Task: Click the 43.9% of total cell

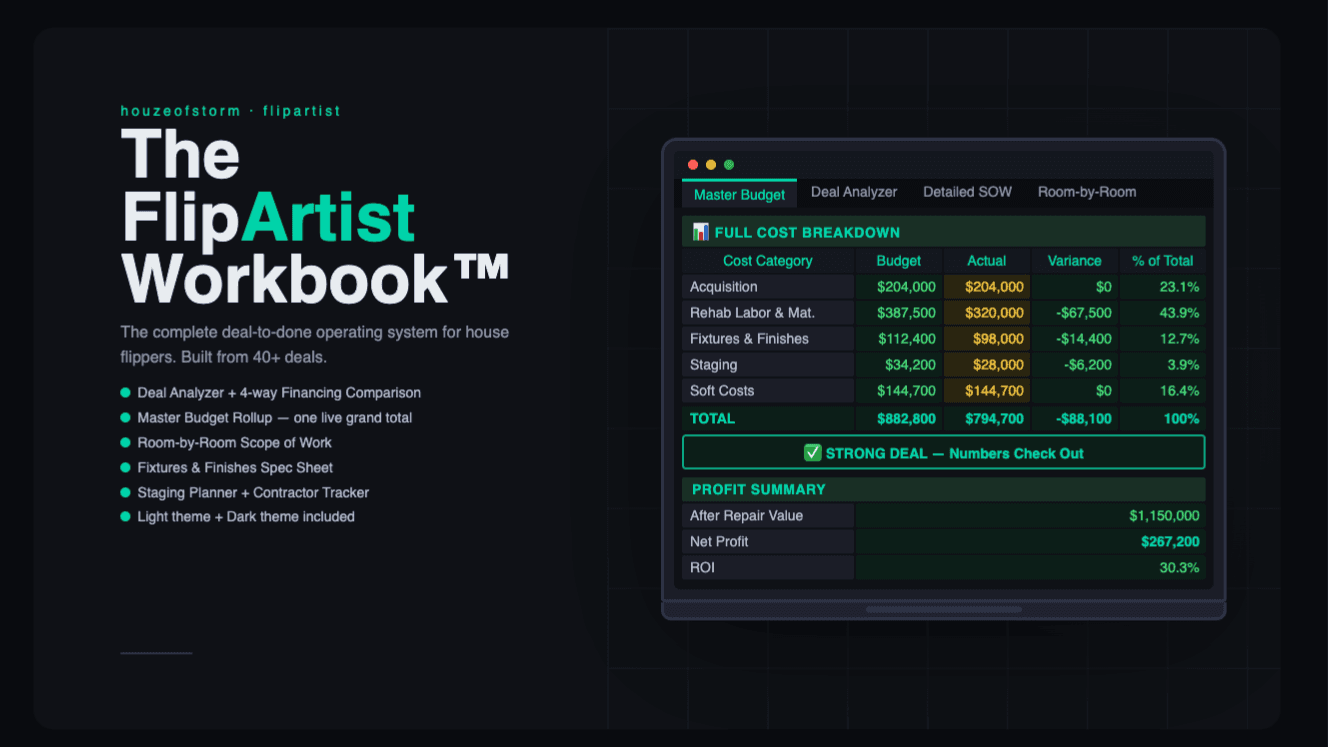Action: click(x=1163, y=313)
